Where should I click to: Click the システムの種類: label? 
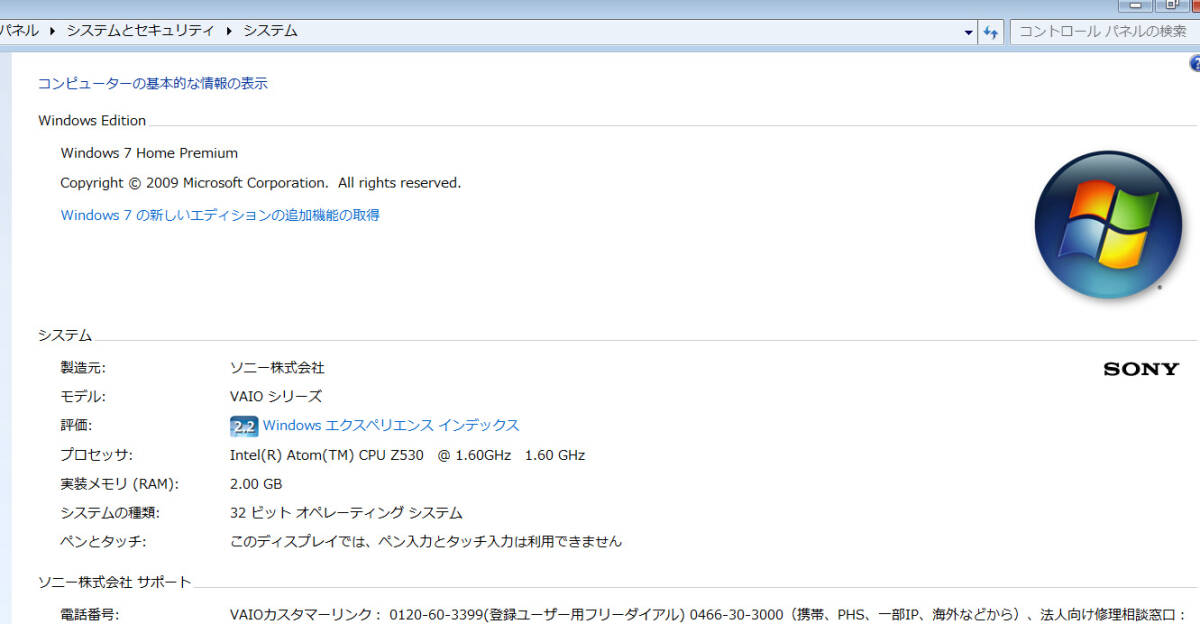pos(110,513)
